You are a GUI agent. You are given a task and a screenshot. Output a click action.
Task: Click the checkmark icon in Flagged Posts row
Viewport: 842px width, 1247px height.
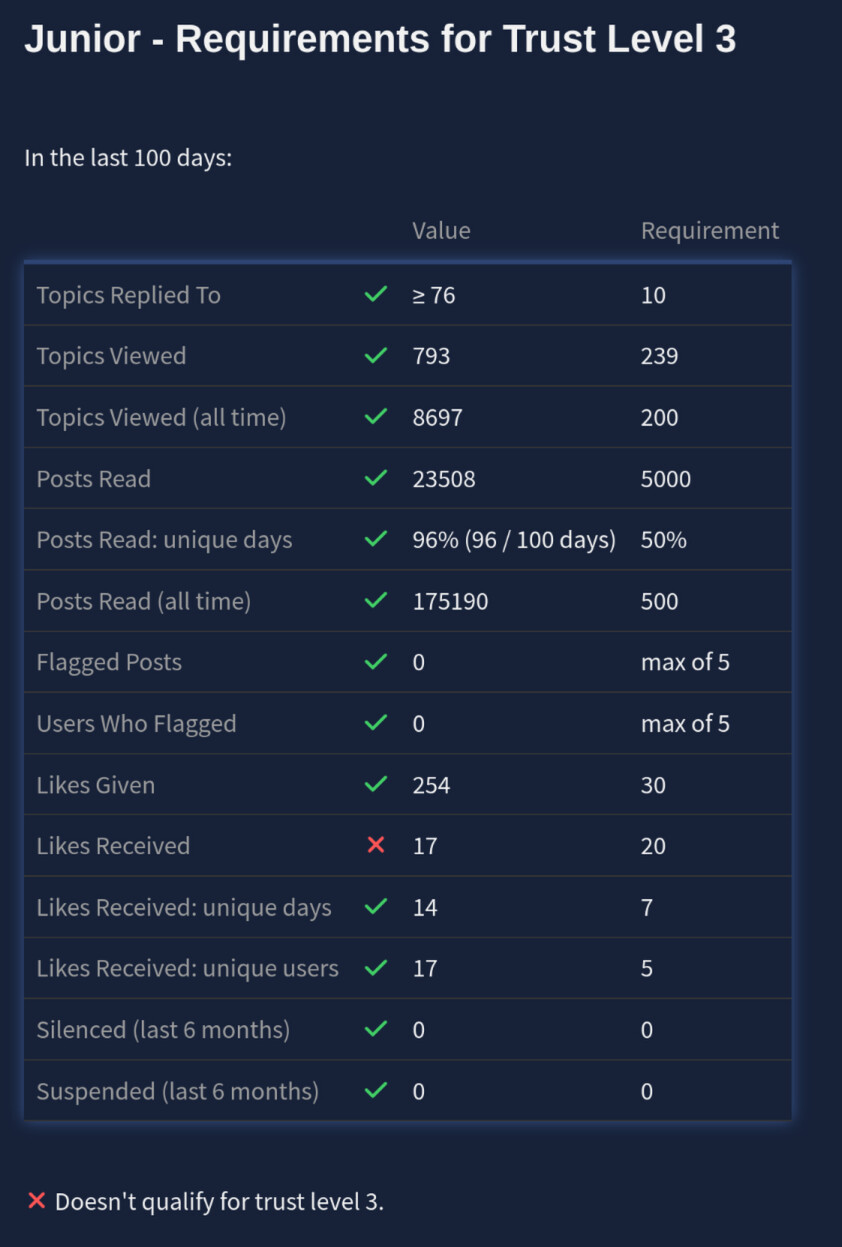[x=376, y=662]
